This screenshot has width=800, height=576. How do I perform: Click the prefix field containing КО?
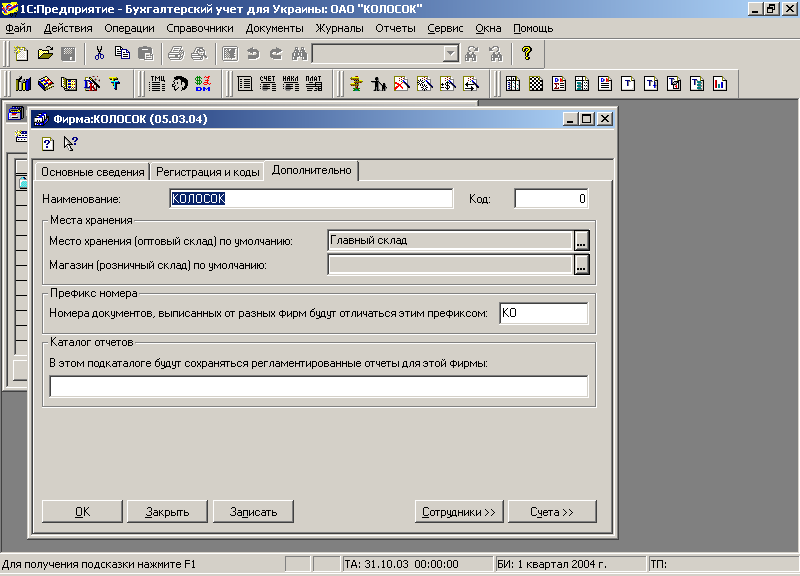[543, 313]
